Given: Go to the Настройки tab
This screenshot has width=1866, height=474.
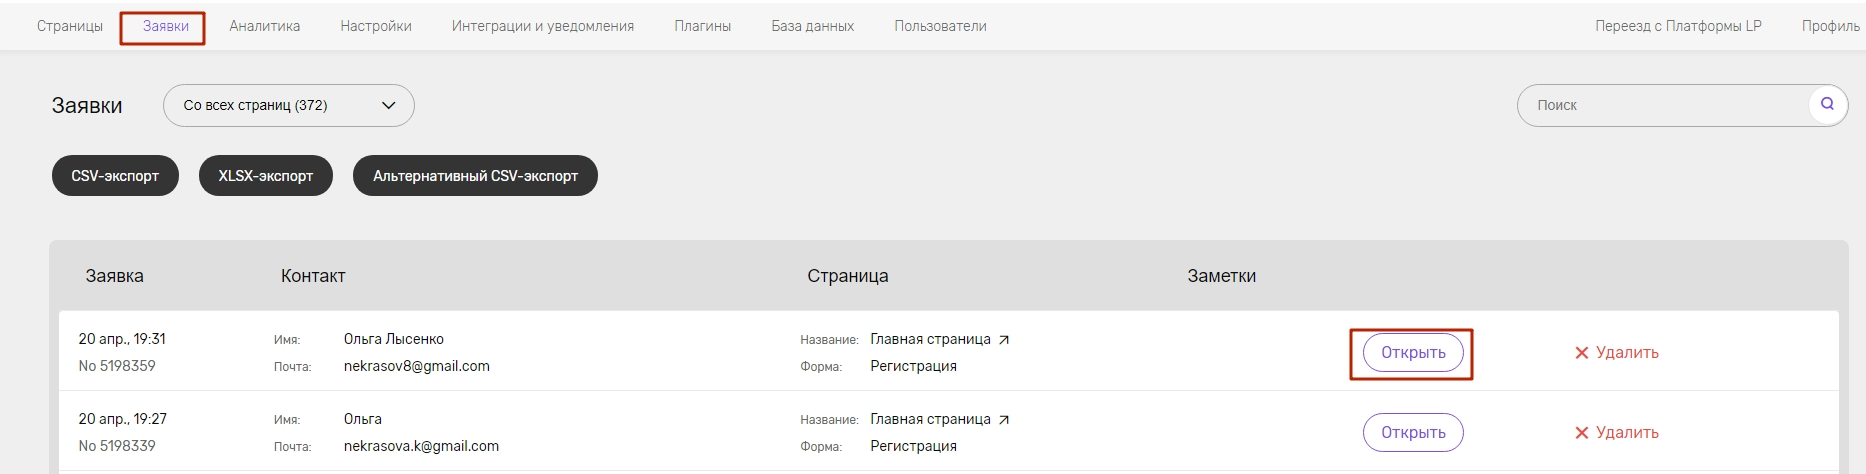Looking at the screenshot, I should (376, 26).
